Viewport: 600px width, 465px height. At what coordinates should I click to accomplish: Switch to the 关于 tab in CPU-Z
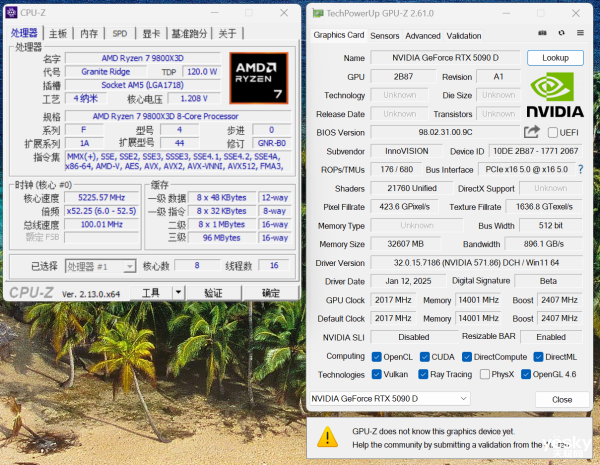point(227,34)
